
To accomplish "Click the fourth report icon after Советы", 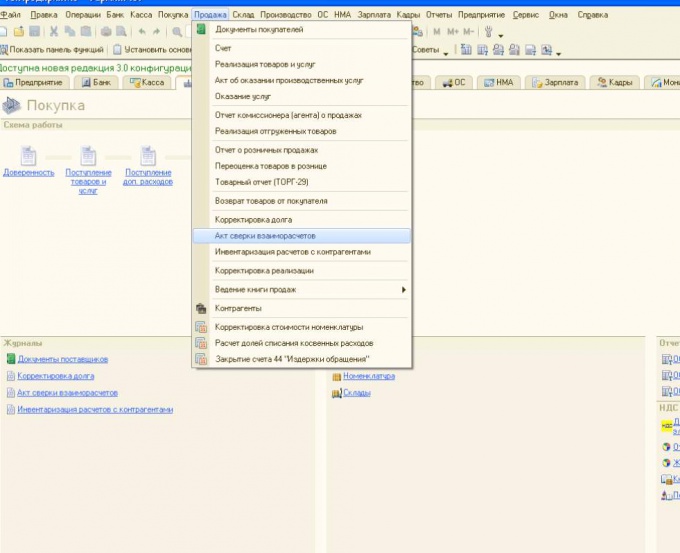I will tap(514, 50).
